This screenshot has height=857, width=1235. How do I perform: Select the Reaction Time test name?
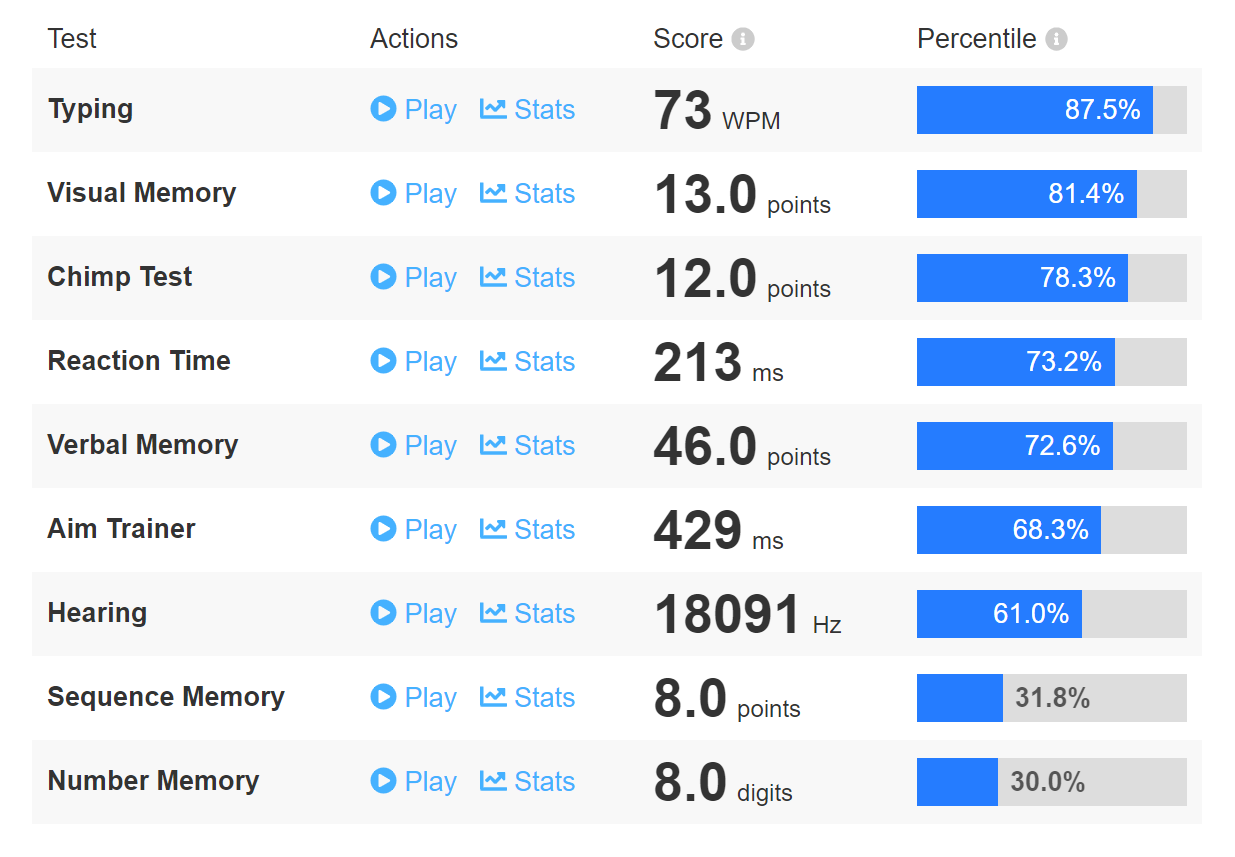click(139, 361)
